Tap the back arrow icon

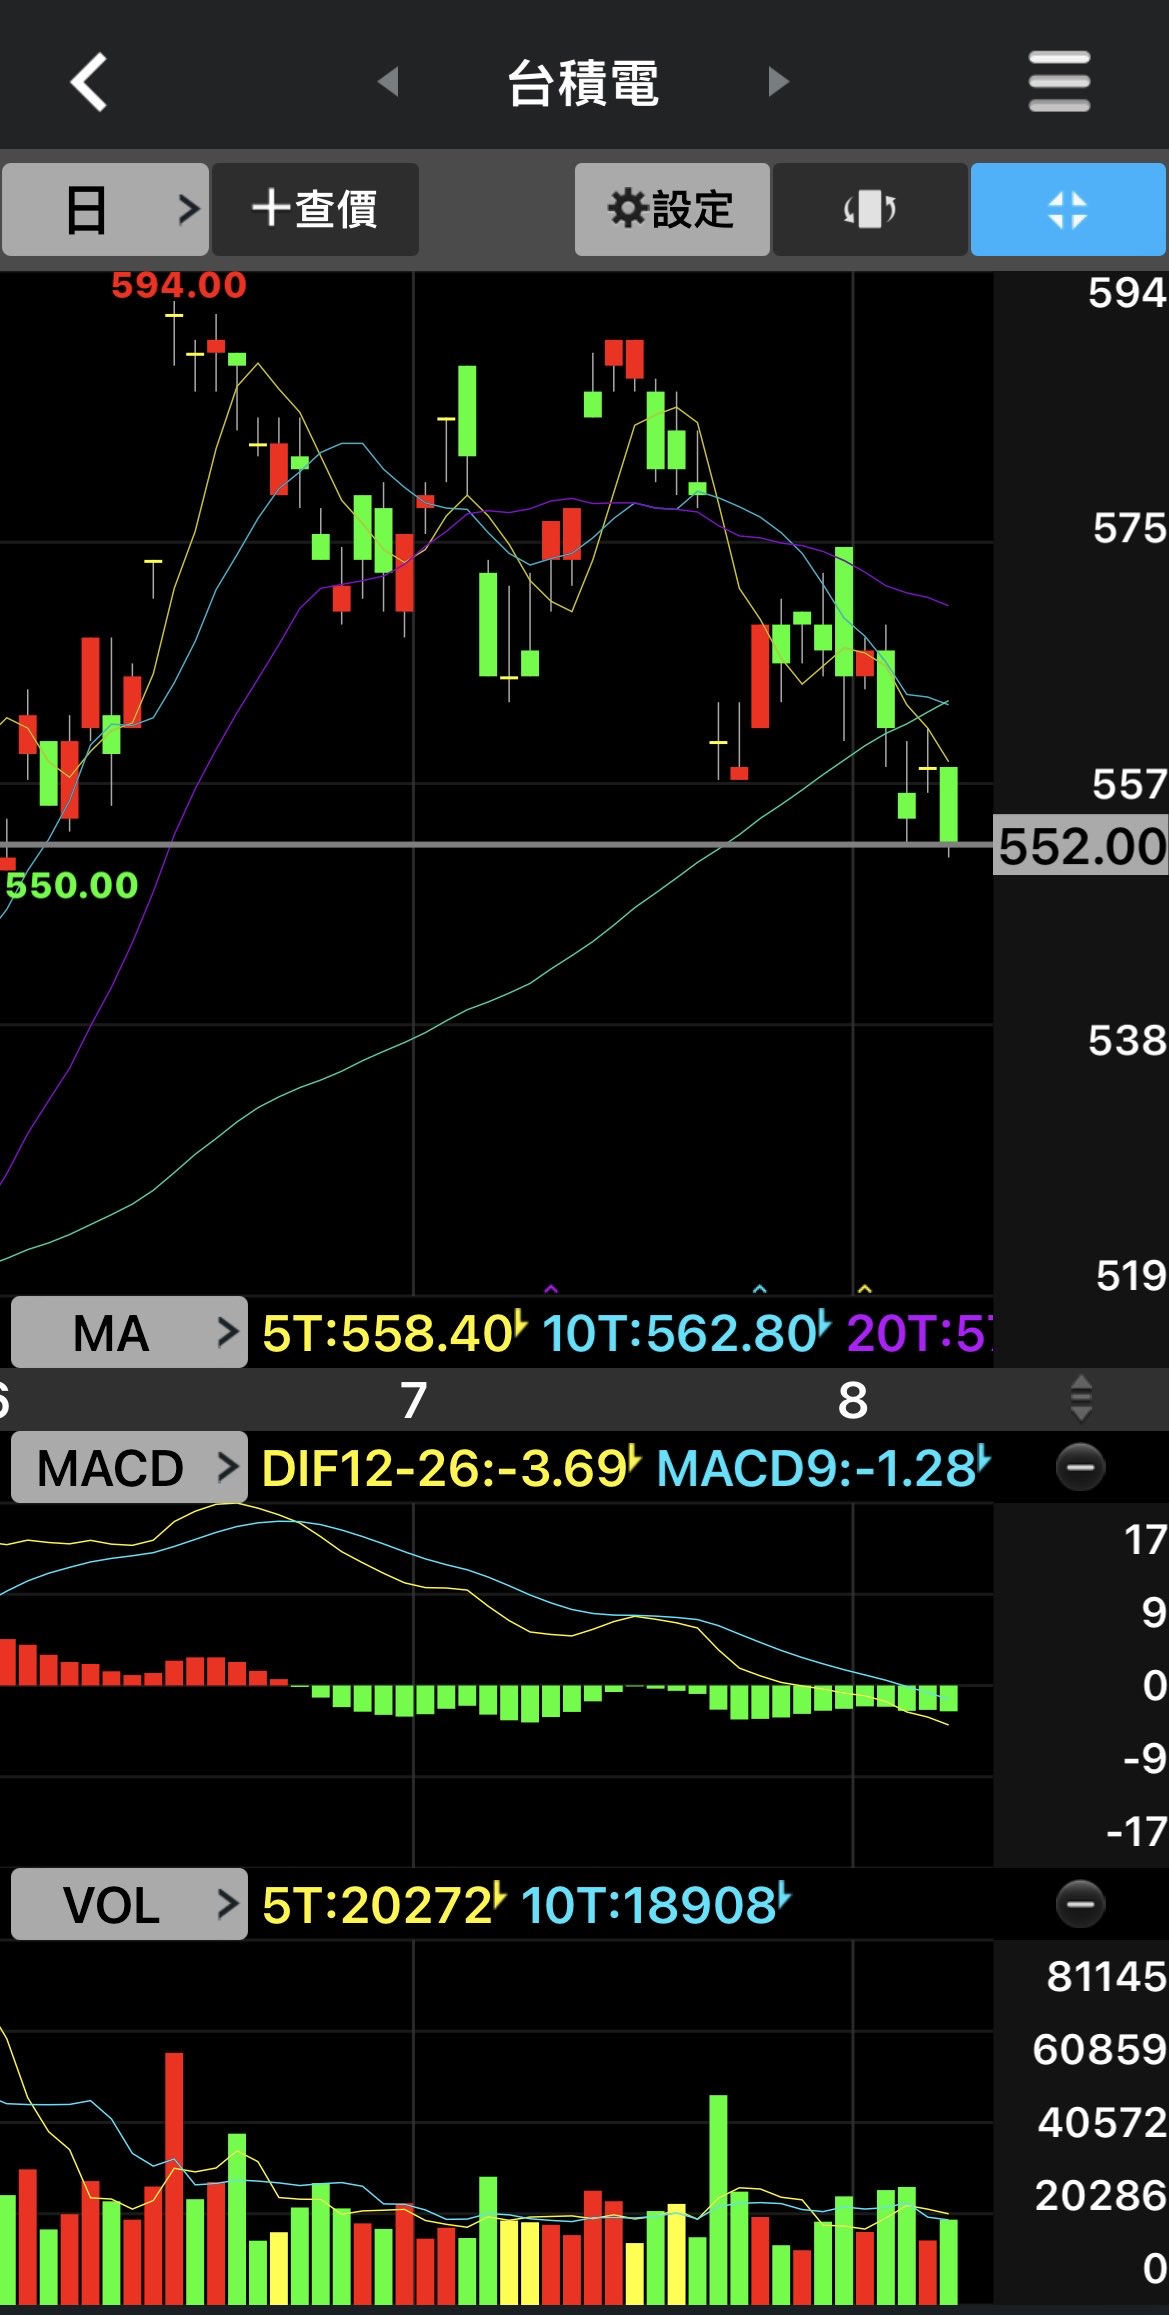[x=88, y=82]
